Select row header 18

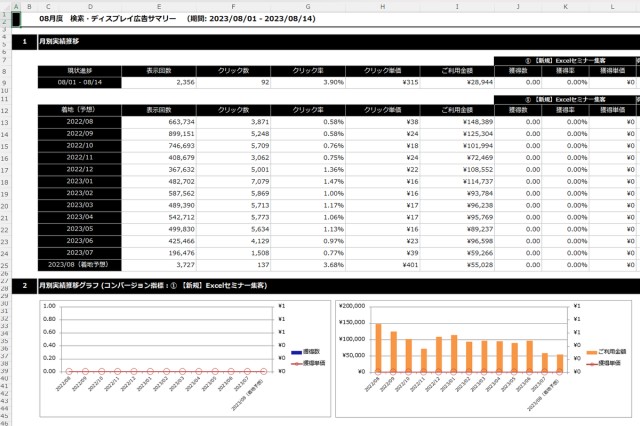coord(4,182)
